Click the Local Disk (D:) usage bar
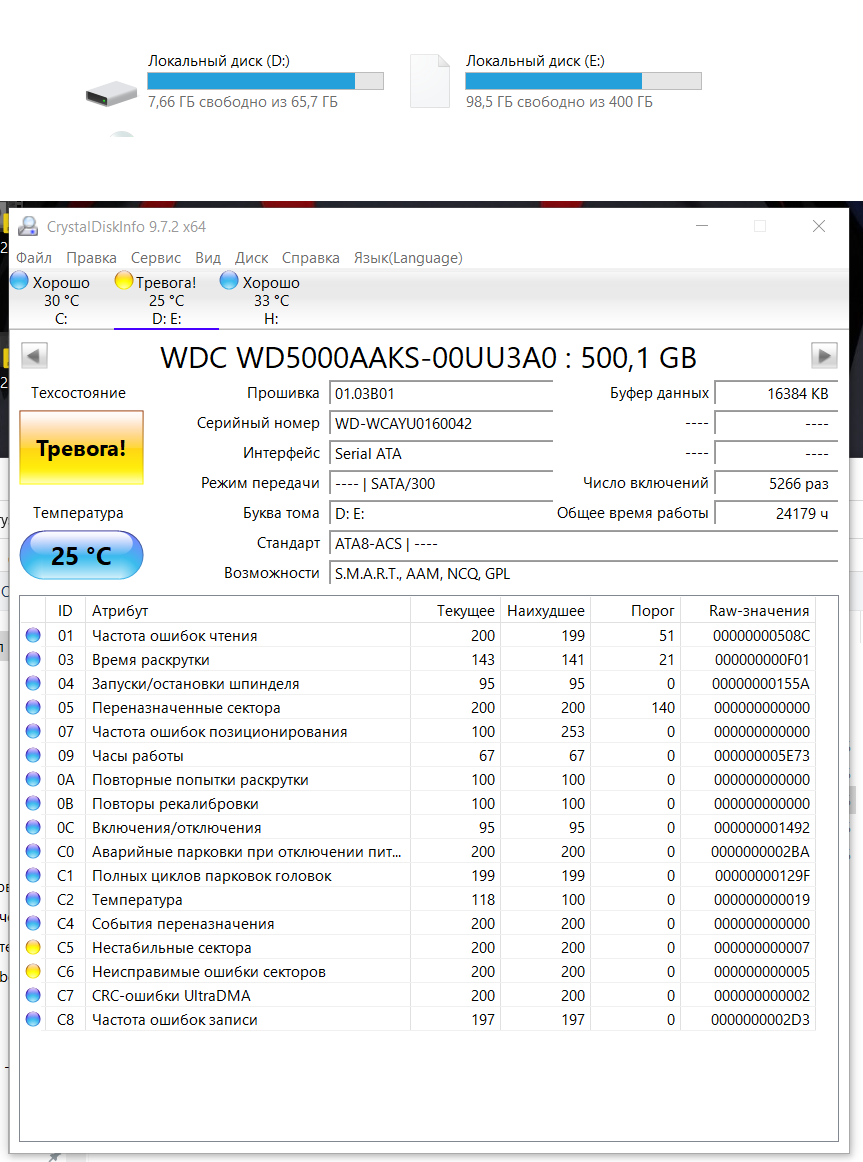 click(x=265, y=81)
